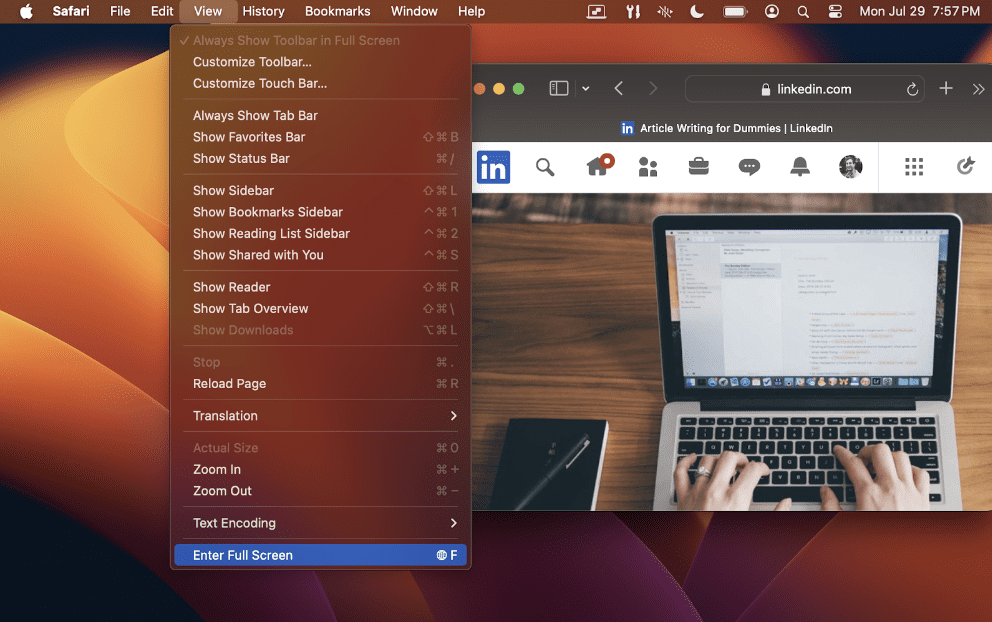The image size is (992, 622).
Task: Open the tab group chevron dropdown
Action: point(585,88)
